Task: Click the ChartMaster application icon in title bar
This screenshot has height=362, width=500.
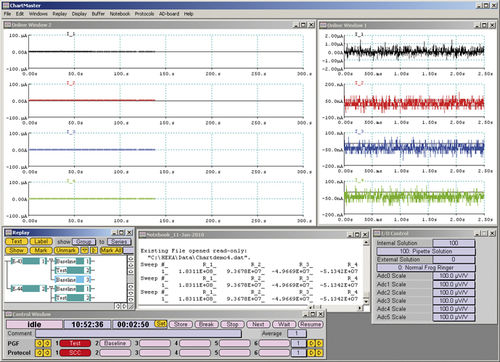Action: point(5,5)
